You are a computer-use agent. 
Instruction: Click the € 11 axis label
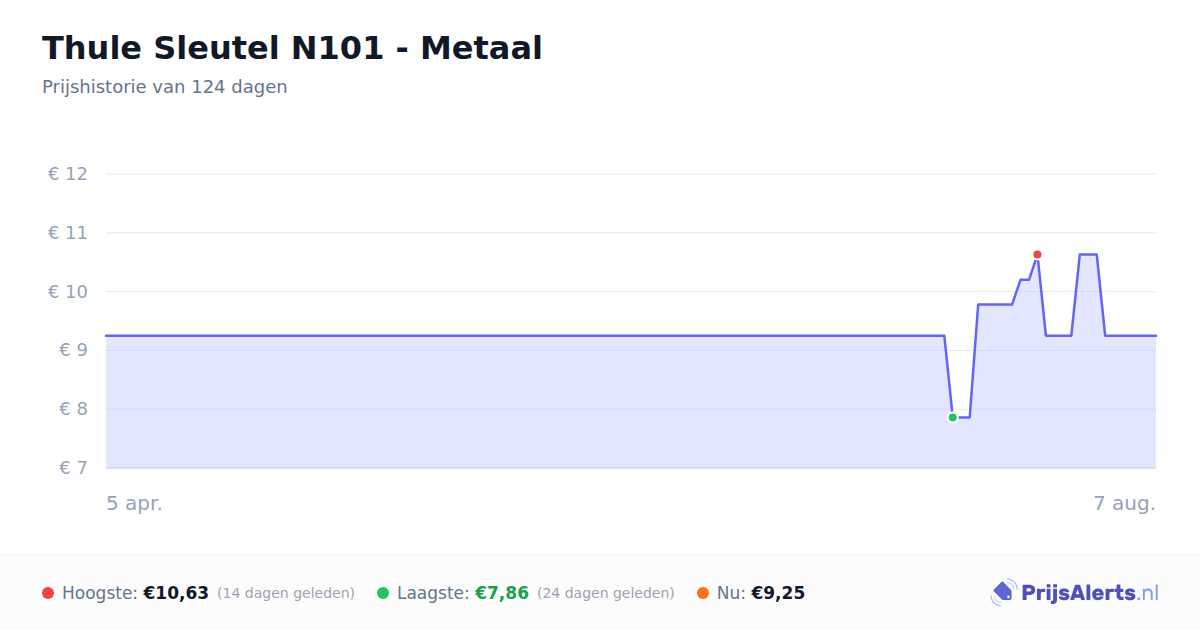pos(68,233)
